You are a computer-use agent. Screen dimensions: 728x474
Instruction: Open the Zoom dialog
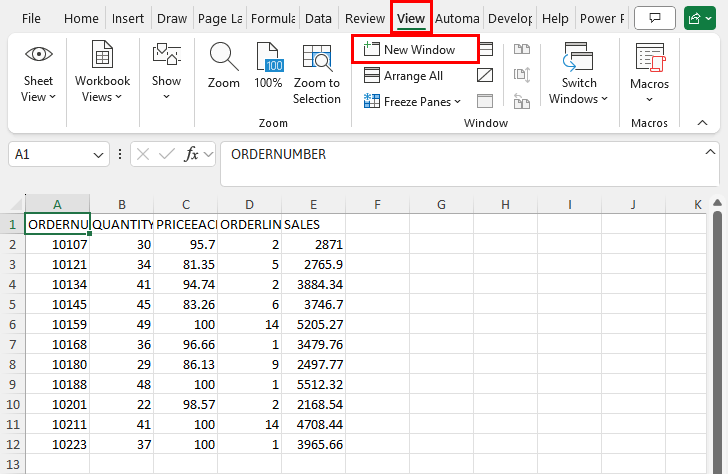pos(224,65)
